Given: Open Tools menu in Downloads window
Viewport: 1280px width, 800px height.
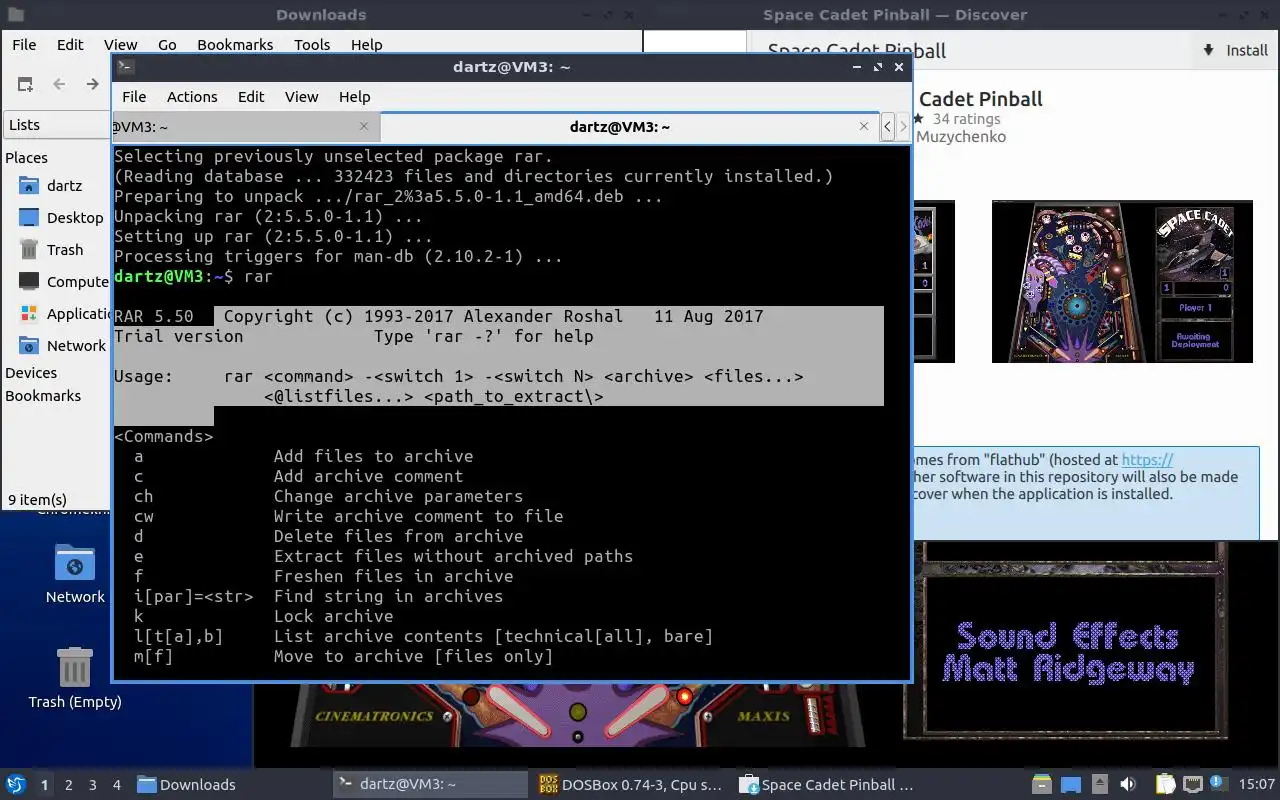Looking at the screenshot, I should 312,45.
